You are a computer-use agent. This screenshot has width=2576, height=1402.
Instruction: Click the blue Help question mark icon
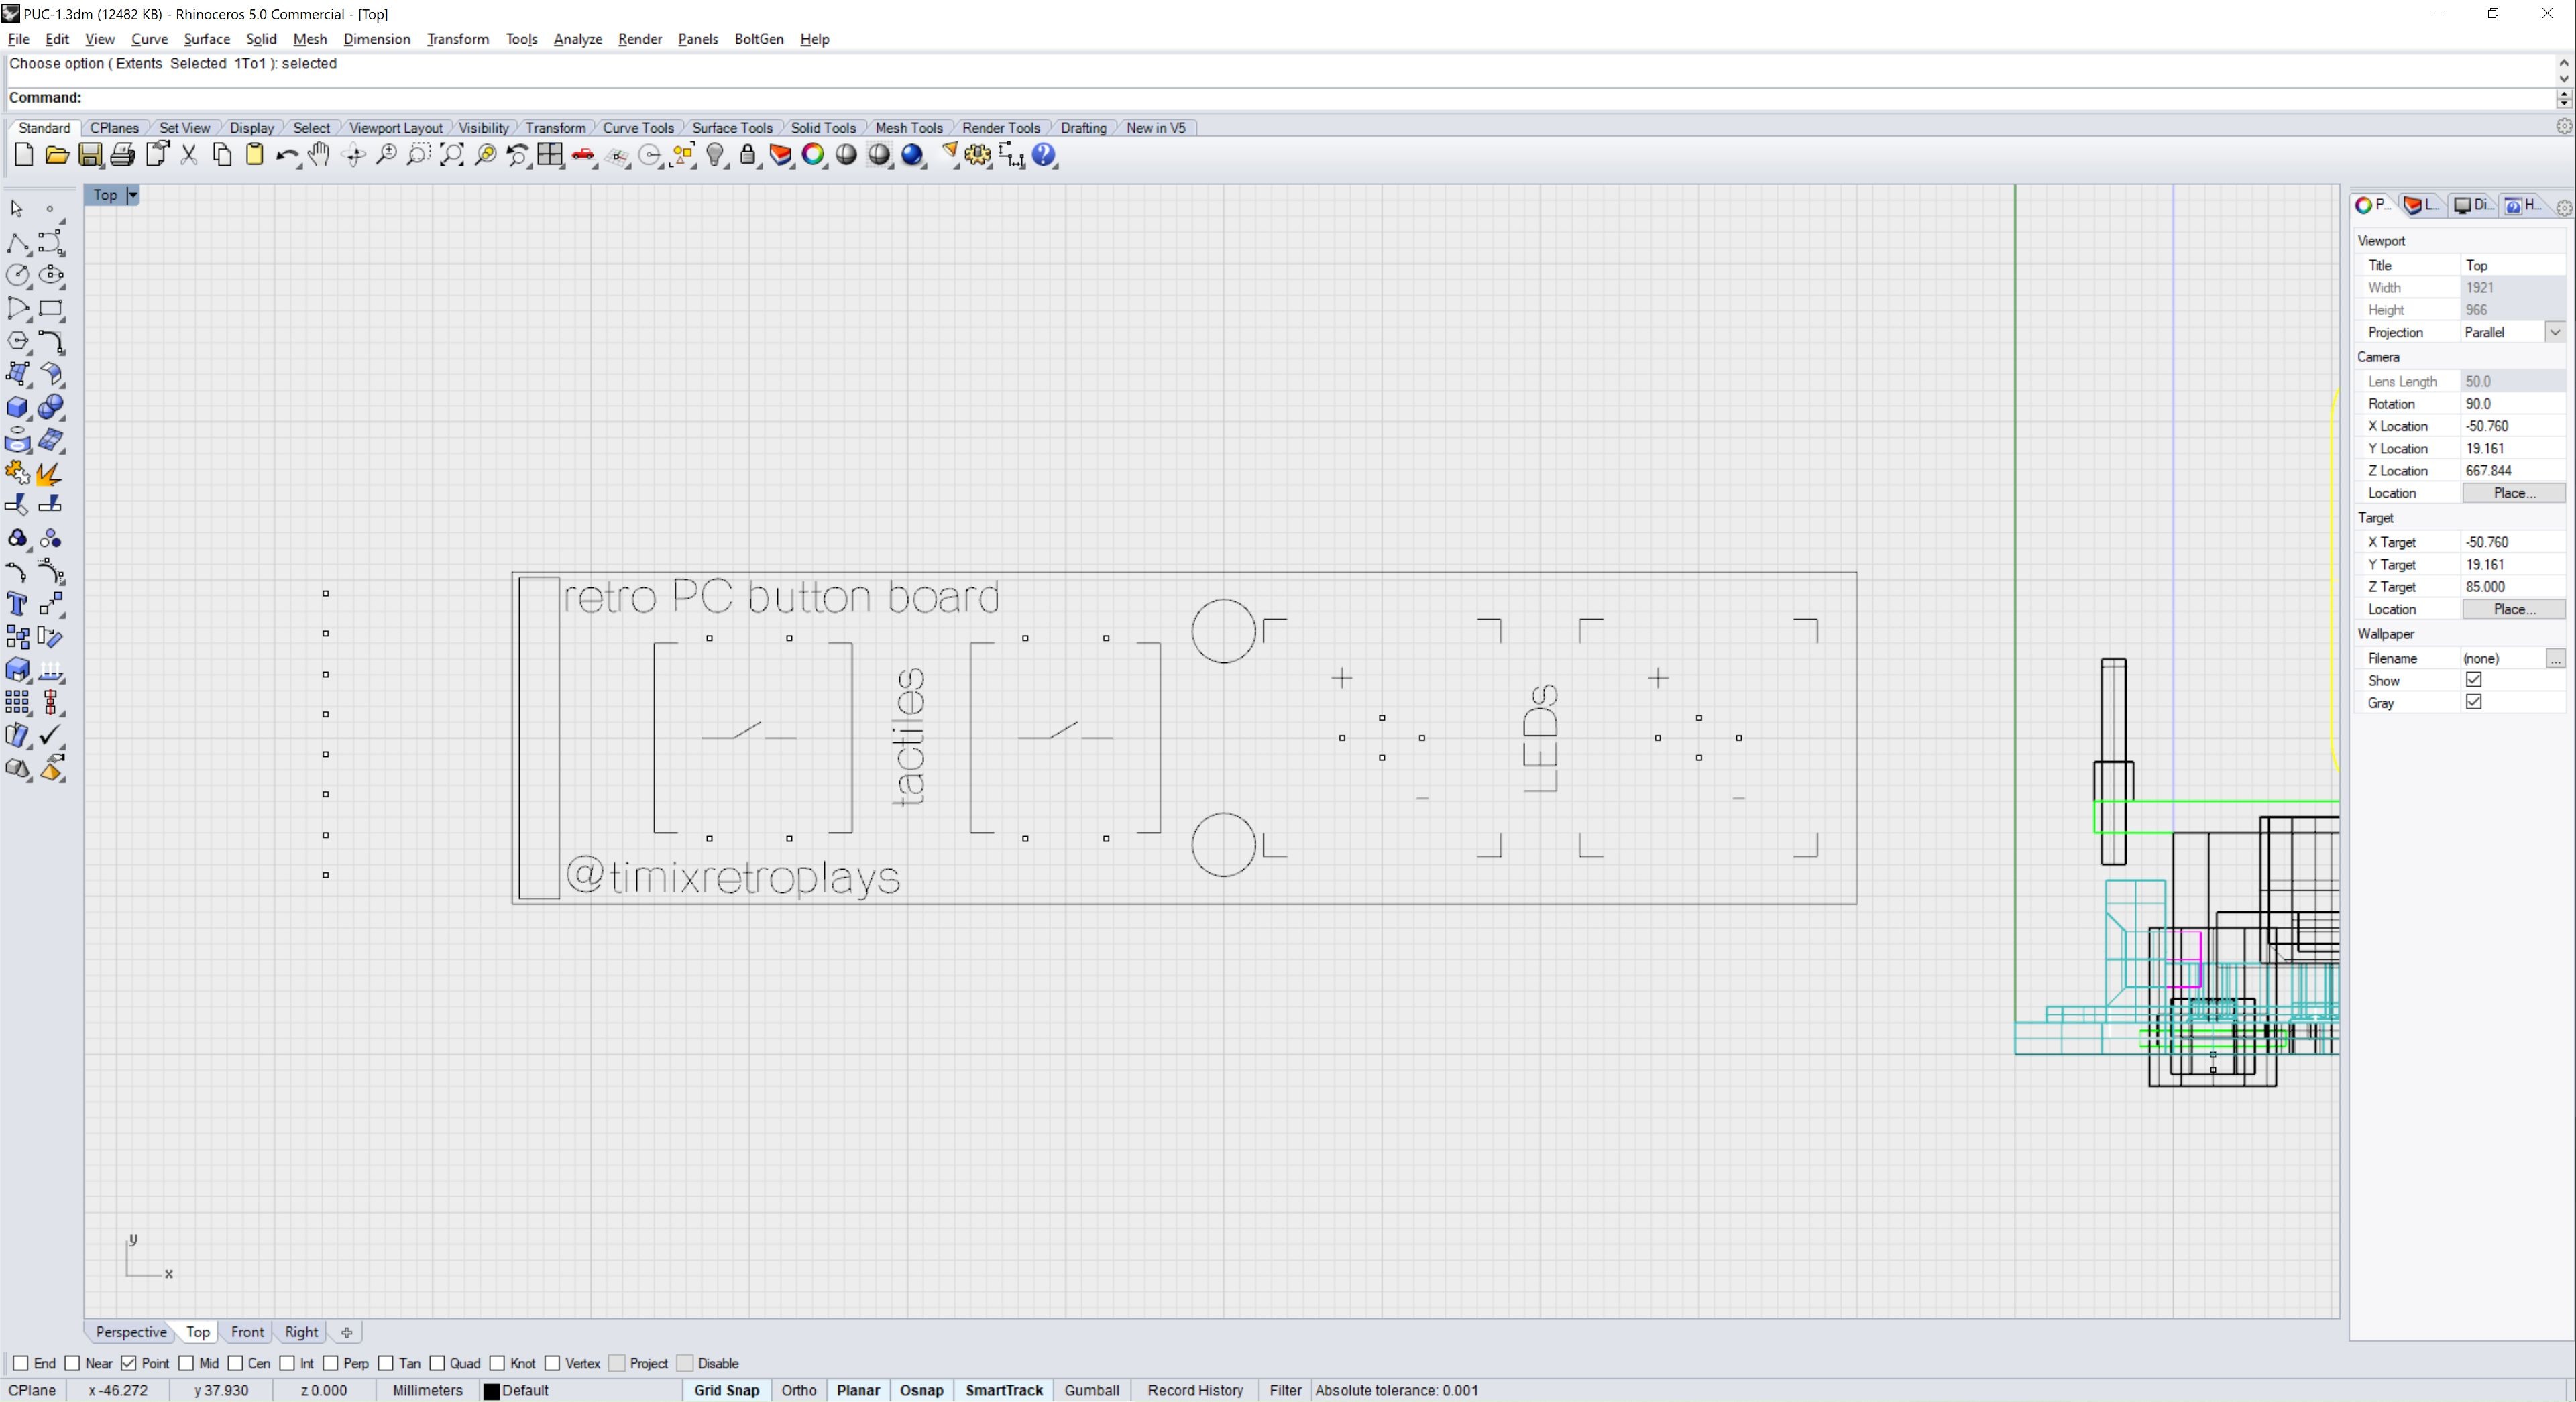point(1043,155)
